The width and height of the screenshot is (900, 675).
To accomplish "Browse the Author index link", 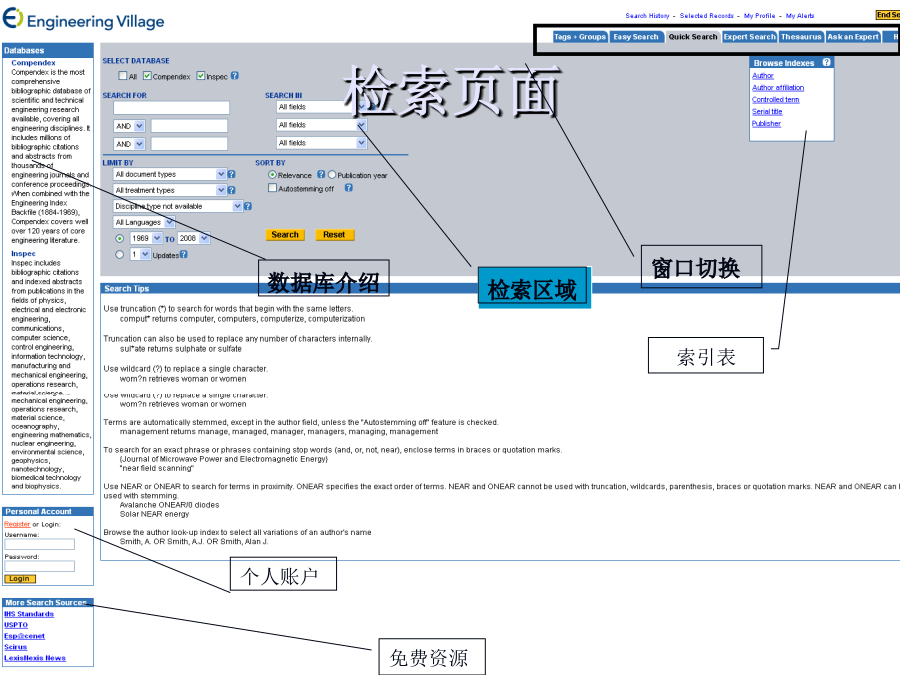I will tap(762, 76).
